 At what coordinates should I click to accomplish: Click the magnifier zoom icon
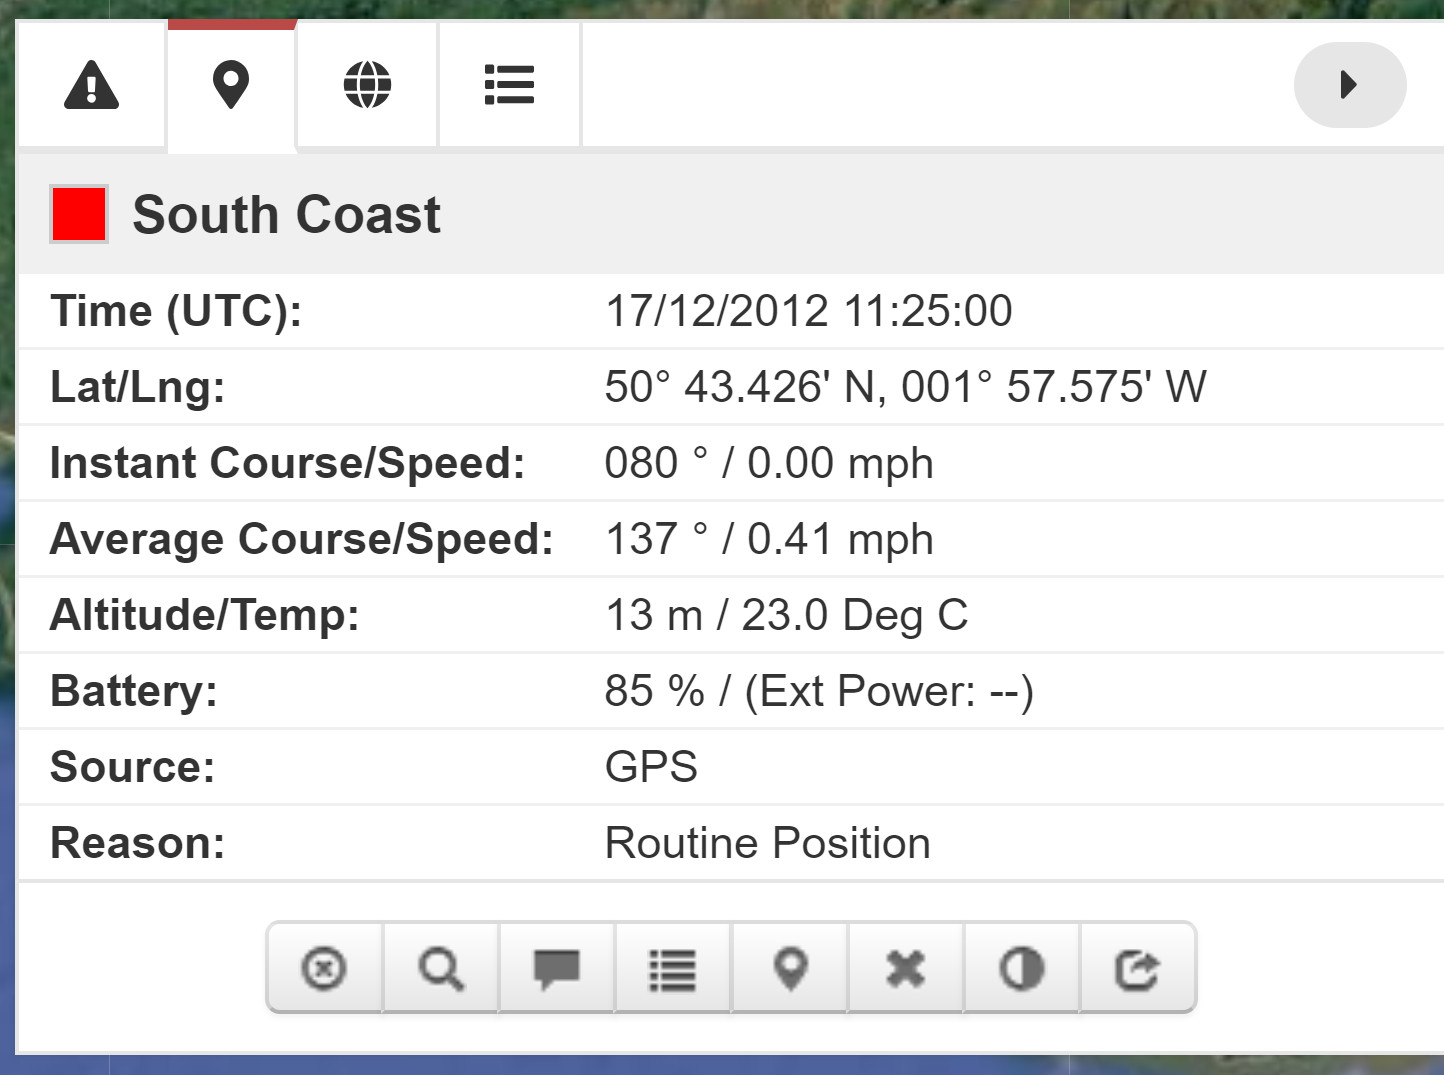[x=441, y=968]
